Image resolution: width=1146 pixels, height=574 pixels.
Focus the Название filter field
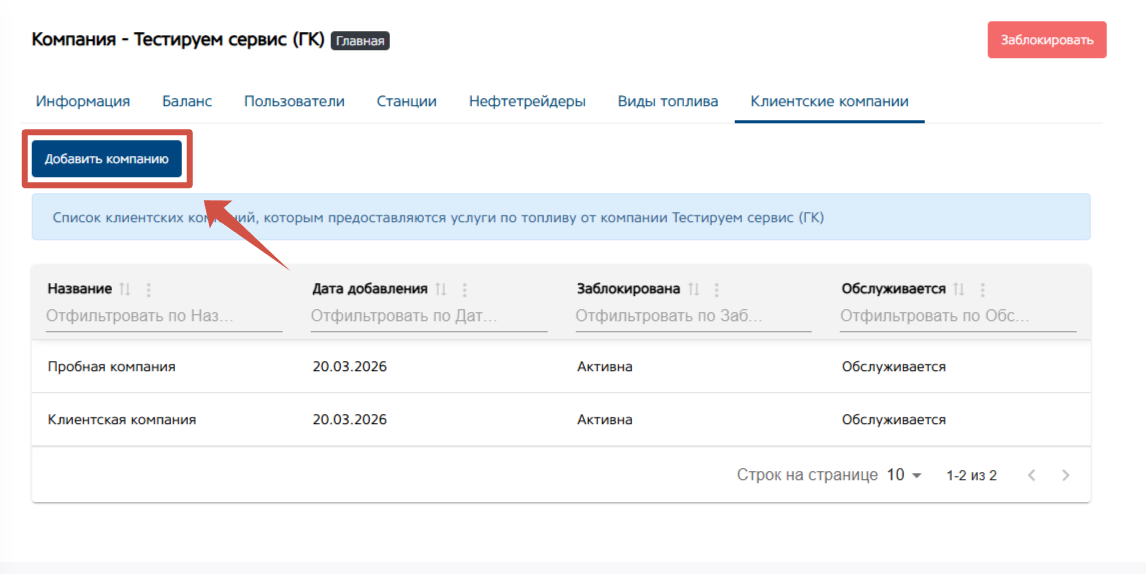pyautogui.click(x=164, y=316)
